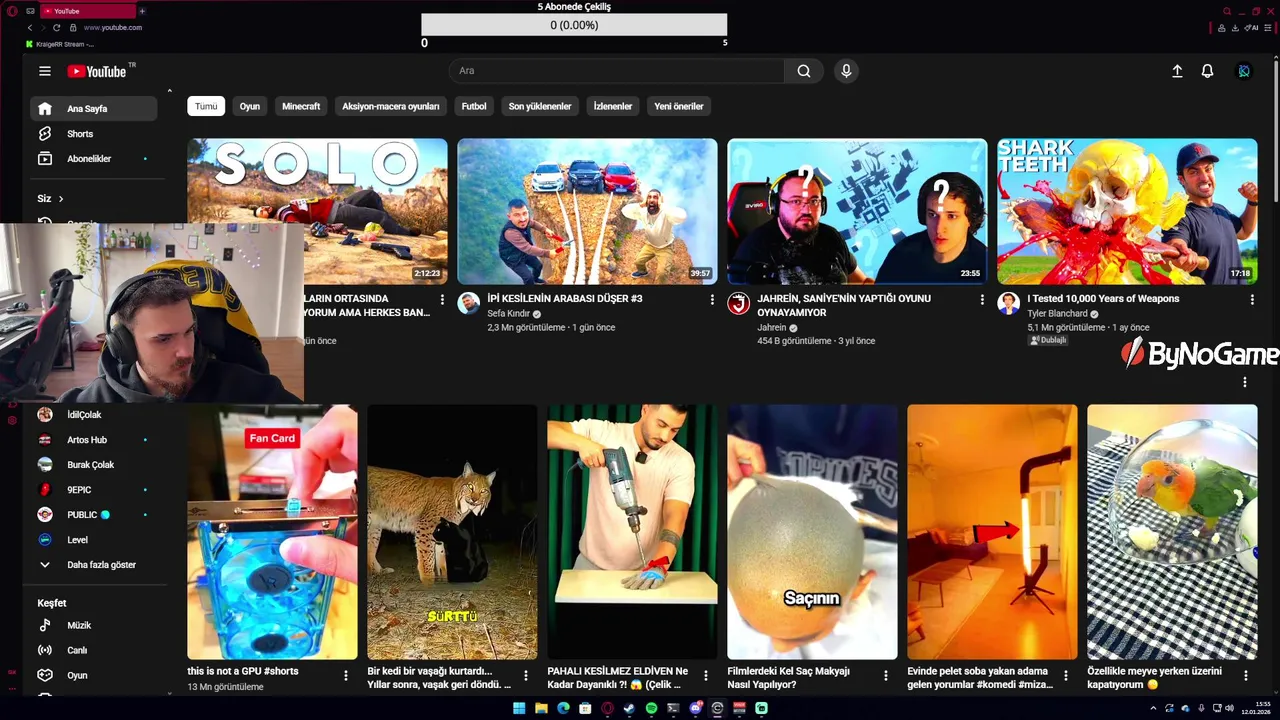Click the Ara search field
Viewport: 1280px width, 720px height.
point(617,71)
